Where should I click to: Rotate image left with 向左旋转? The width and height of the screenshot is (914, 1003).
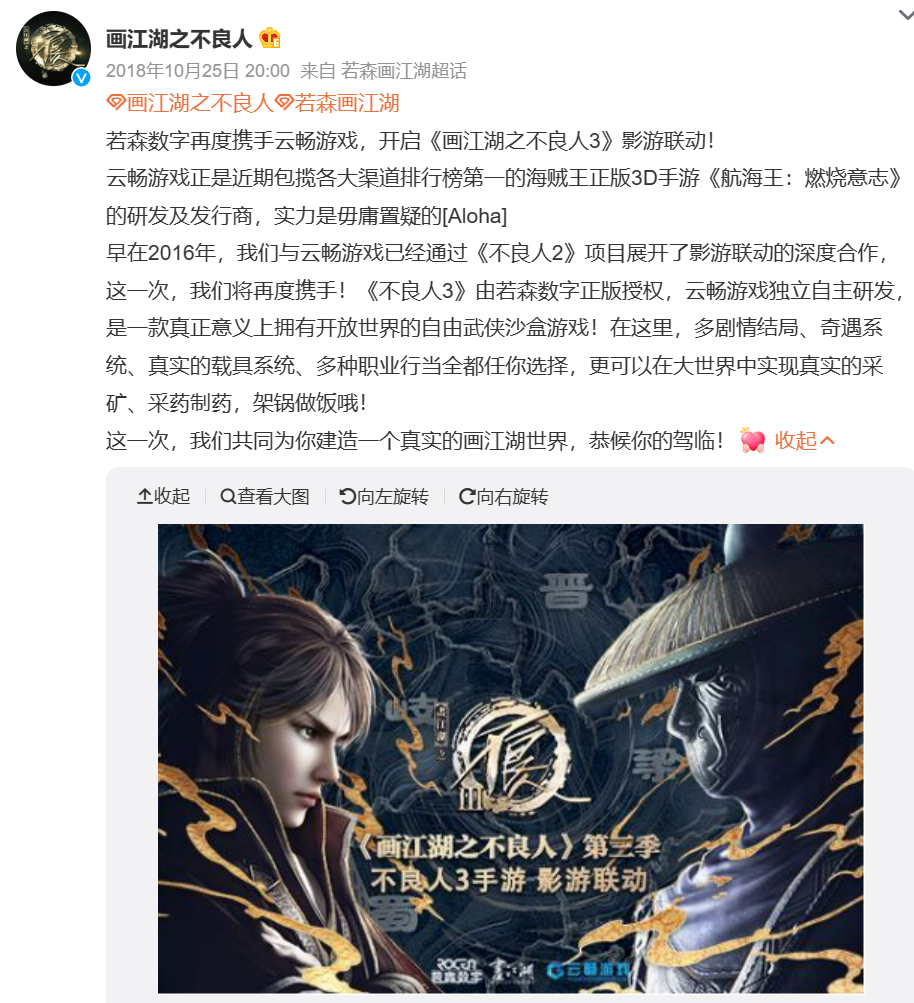[x=384, y=496]
